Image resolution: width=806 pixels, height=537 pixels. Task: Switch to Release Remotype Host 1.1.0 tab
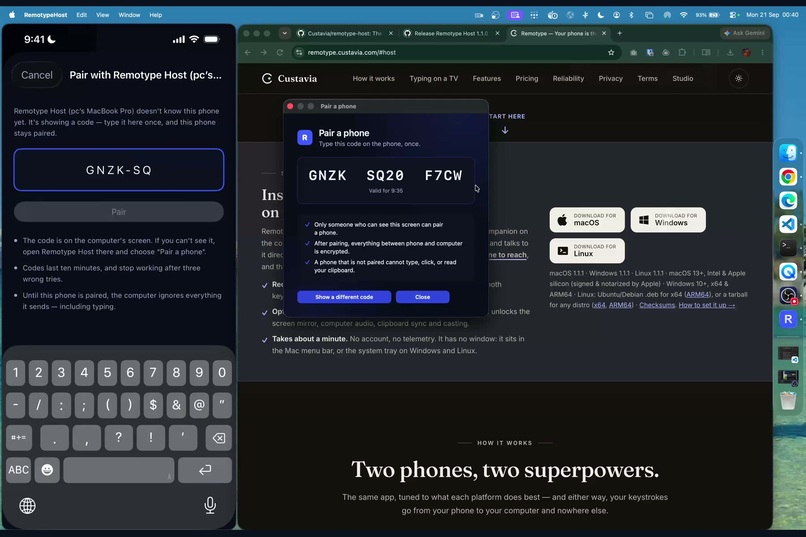[x=451, y=33]
